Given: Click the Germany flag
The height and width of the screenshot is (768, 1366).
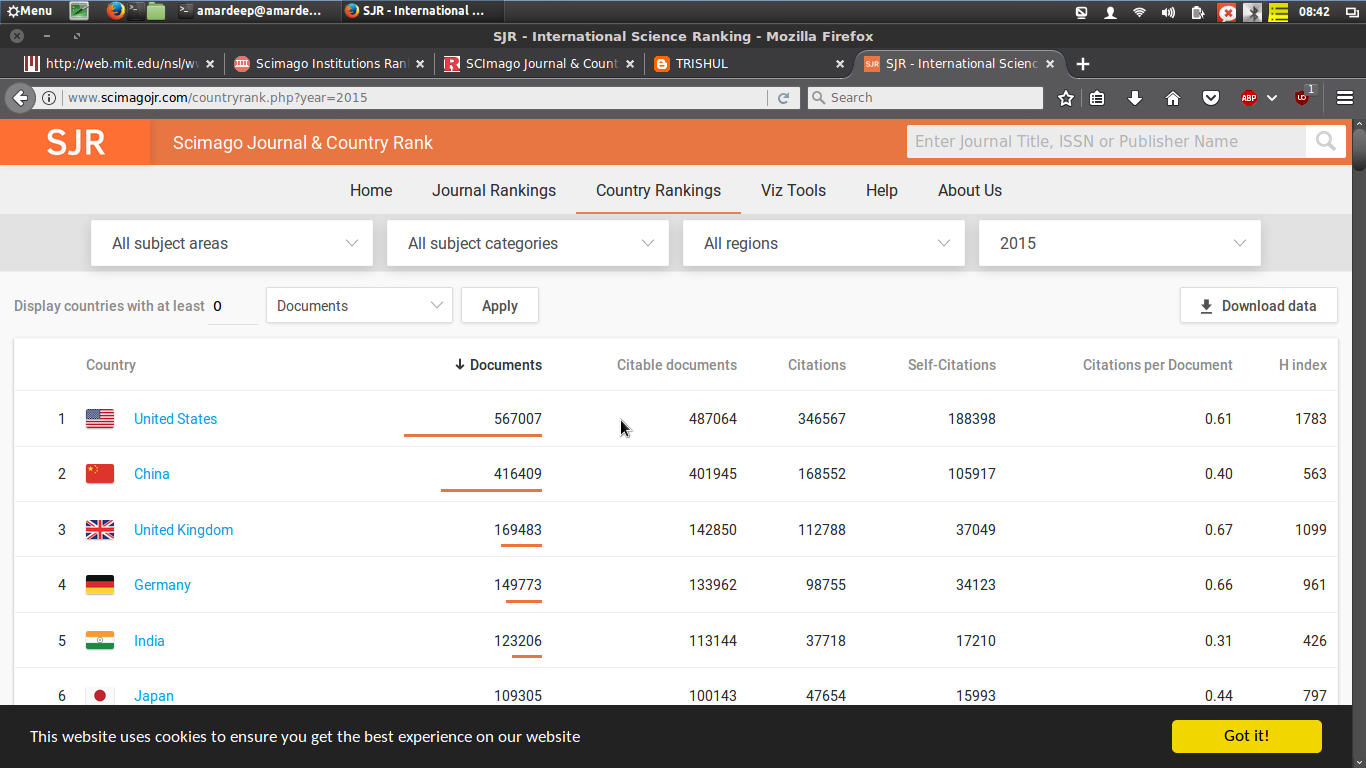Looking at the screenshot, I should tap(100, 585).
